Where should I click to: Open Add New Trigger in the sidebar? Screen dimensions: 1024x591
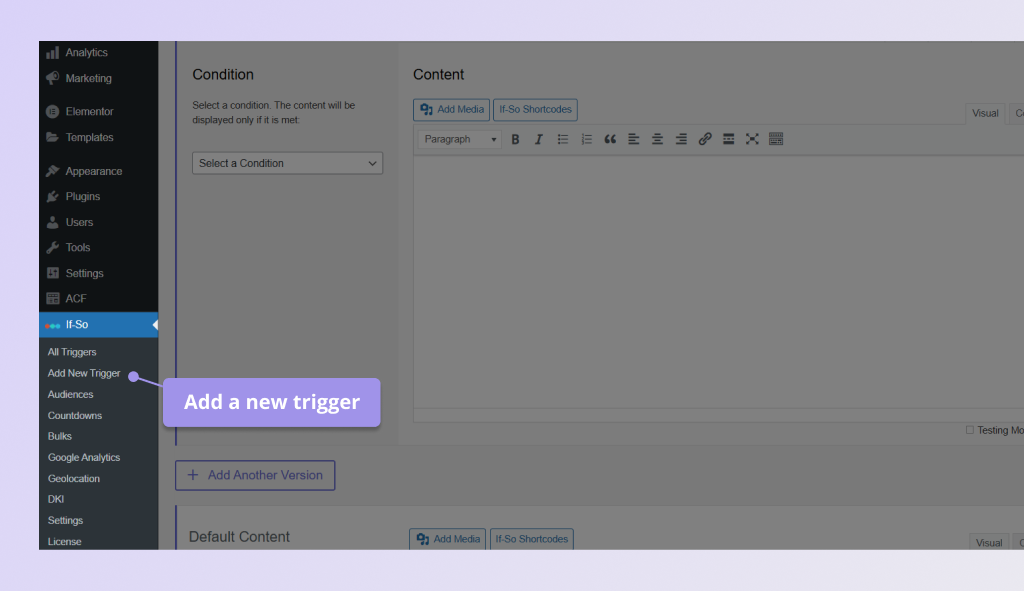83,372
